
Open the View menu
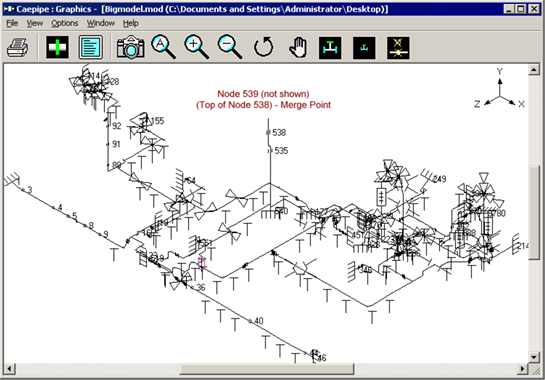pyautogui.click(x=35, y=23)
